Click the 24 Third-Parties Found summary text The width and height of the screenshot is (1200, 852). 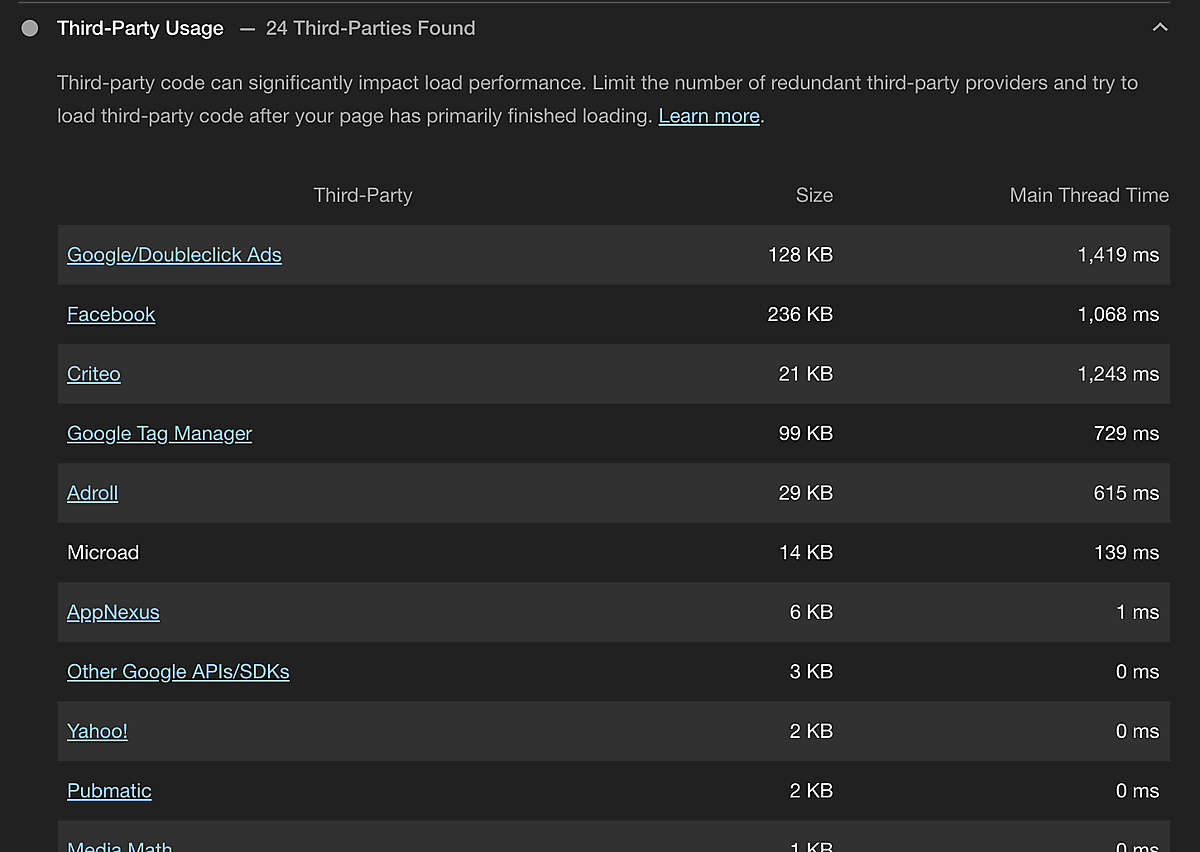pyautogui.click(x=370, y=28)
